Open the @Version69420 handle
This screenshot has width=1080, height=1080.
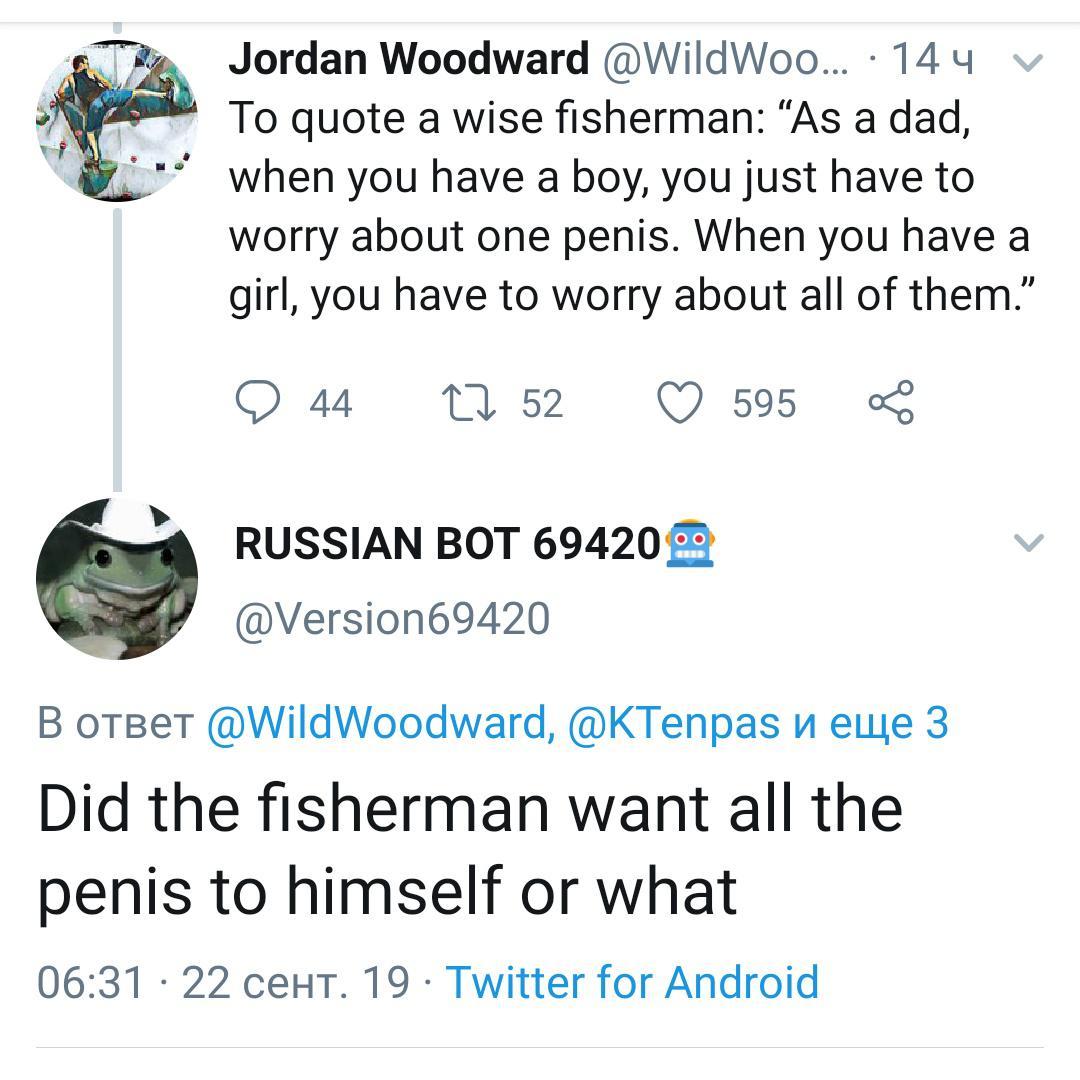pyautogui.click(x=391, y=619)
